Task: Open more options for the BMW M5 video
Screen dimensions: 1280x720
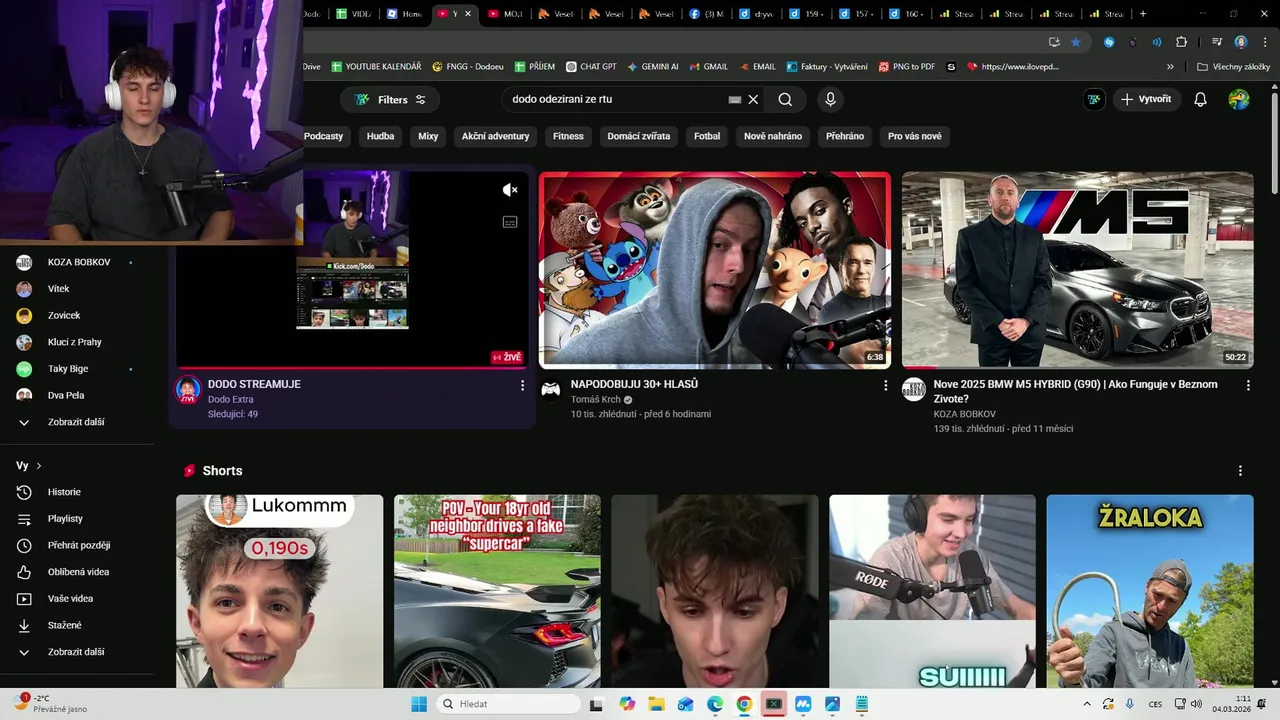Action: [x=1248, y=385]
